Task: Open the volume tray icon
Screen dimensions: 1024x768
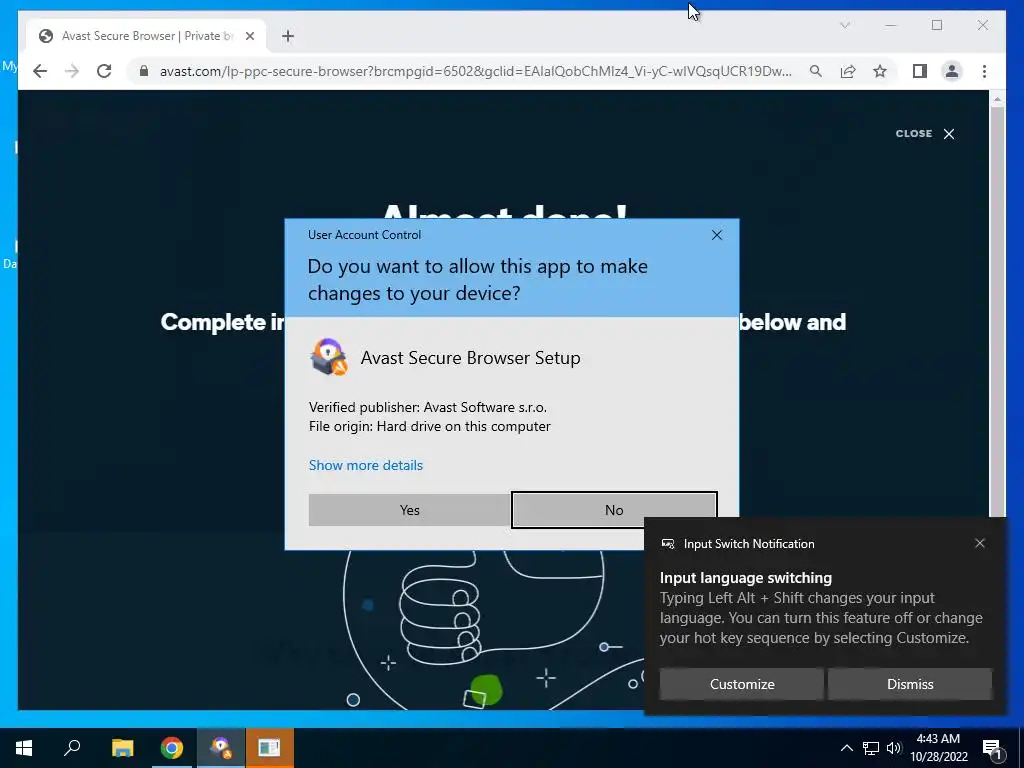Action: [894, 748]
